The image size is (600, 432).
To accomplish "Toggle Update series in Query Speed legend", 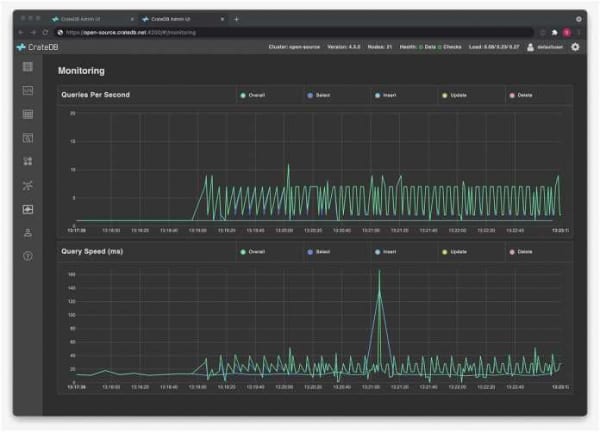I will tap(452, 252).
